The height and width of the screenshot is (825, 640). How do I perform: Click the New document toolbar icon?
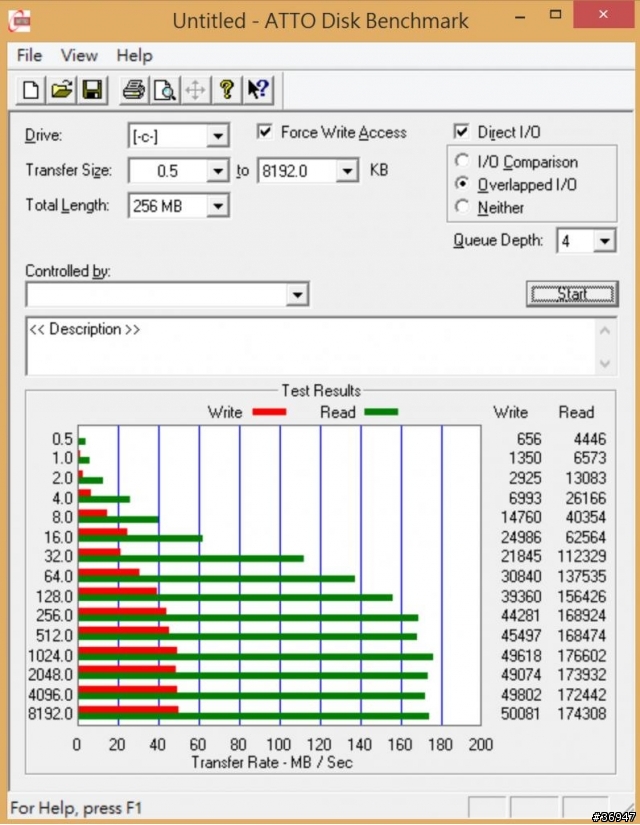(x=31, y=90)
